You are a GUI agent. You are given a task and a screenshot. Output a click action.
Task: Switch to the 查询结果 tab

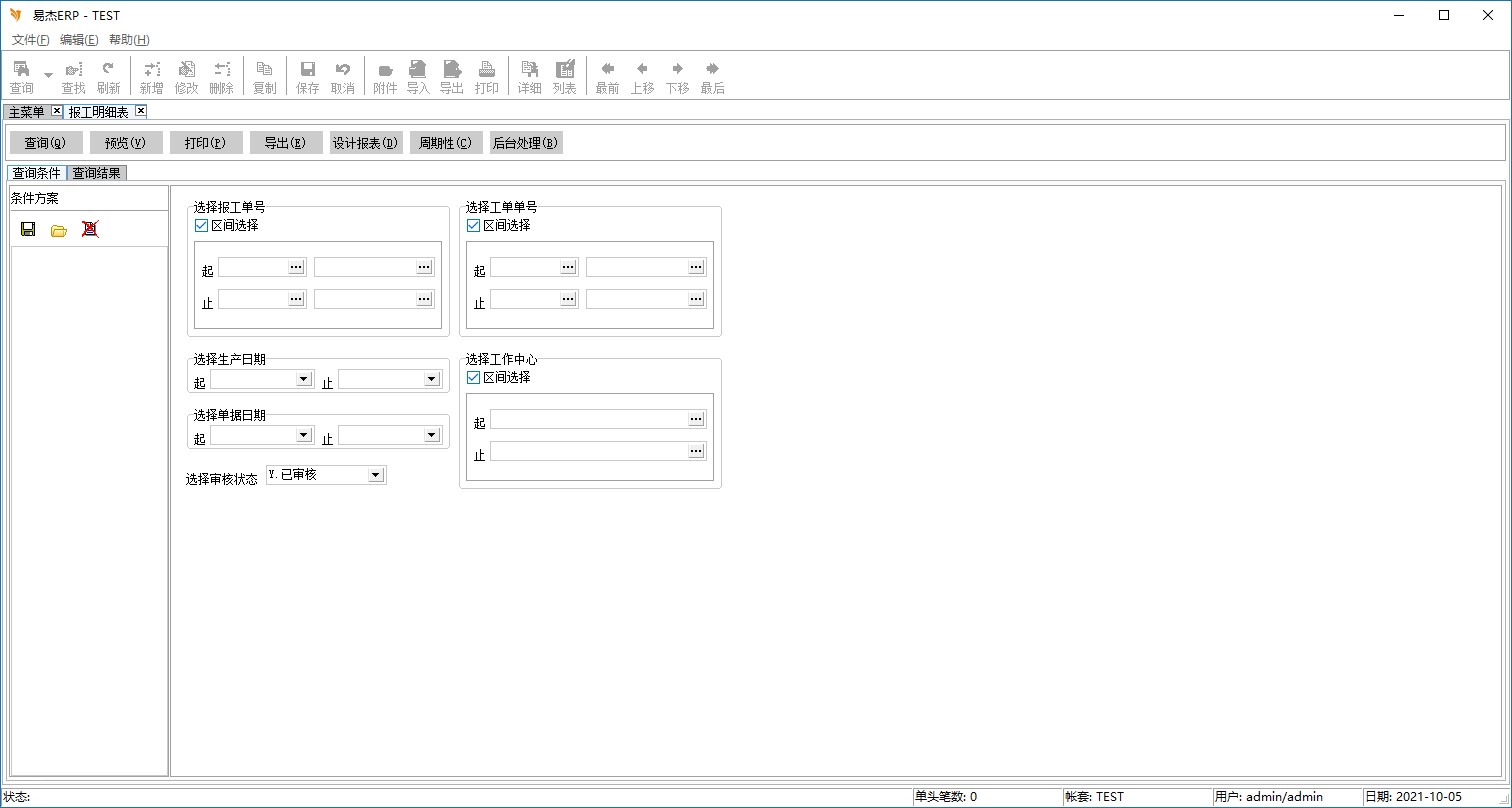(96, 173)
